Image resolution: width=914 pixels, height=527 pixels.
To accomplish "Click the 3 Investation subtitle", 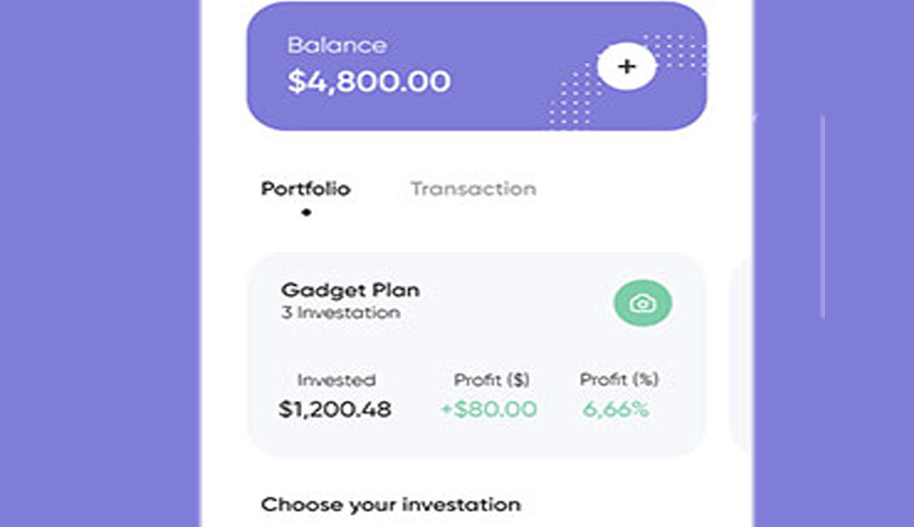I will tap(340, 313).
